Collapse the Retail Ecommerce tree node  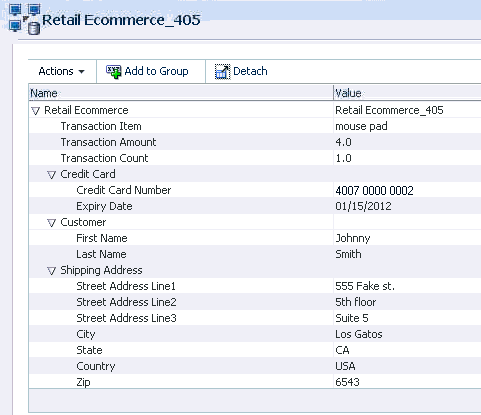click(x=35, y=111)
